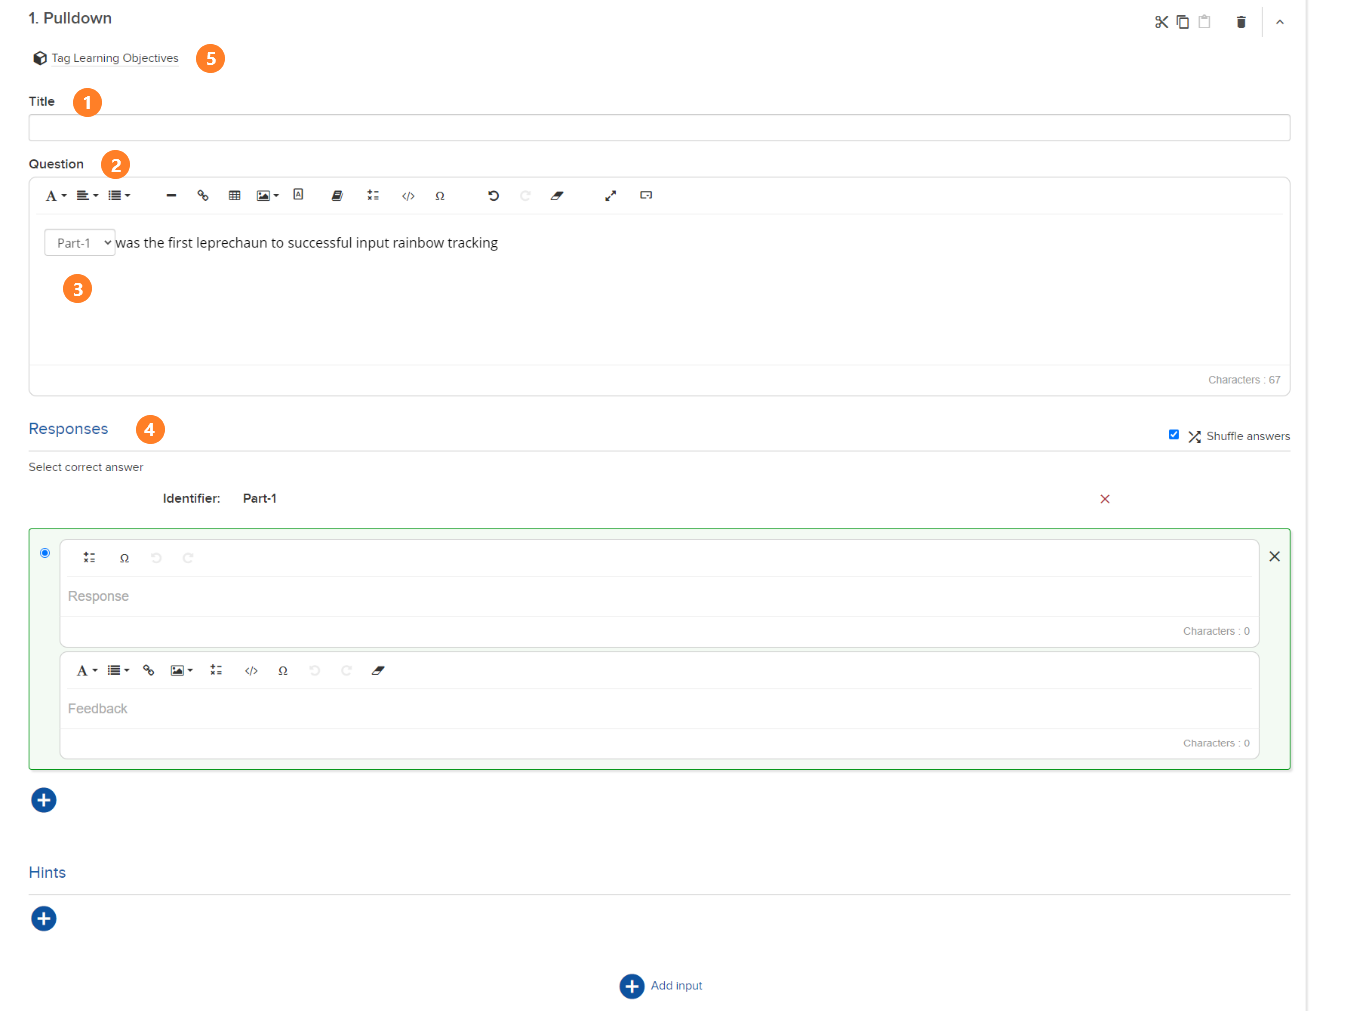Click the Response text area
1357x1011 pixels.
659,596
